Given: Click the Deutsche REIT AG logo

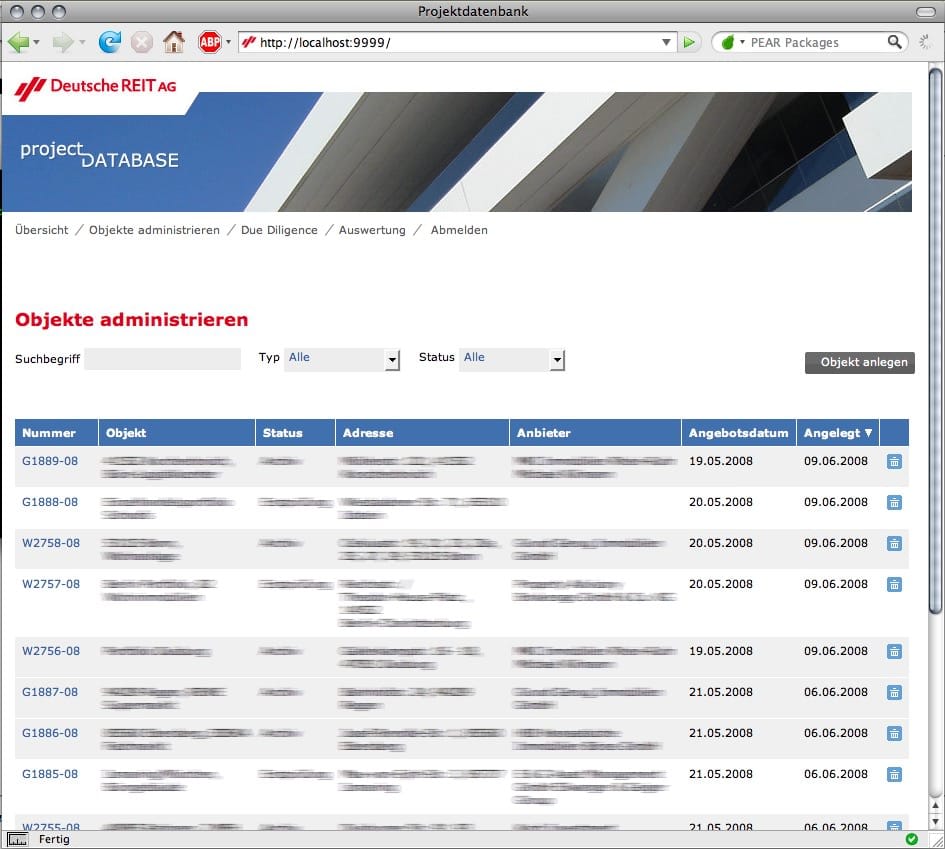Looking at the screenshot, I should [96, 88].
